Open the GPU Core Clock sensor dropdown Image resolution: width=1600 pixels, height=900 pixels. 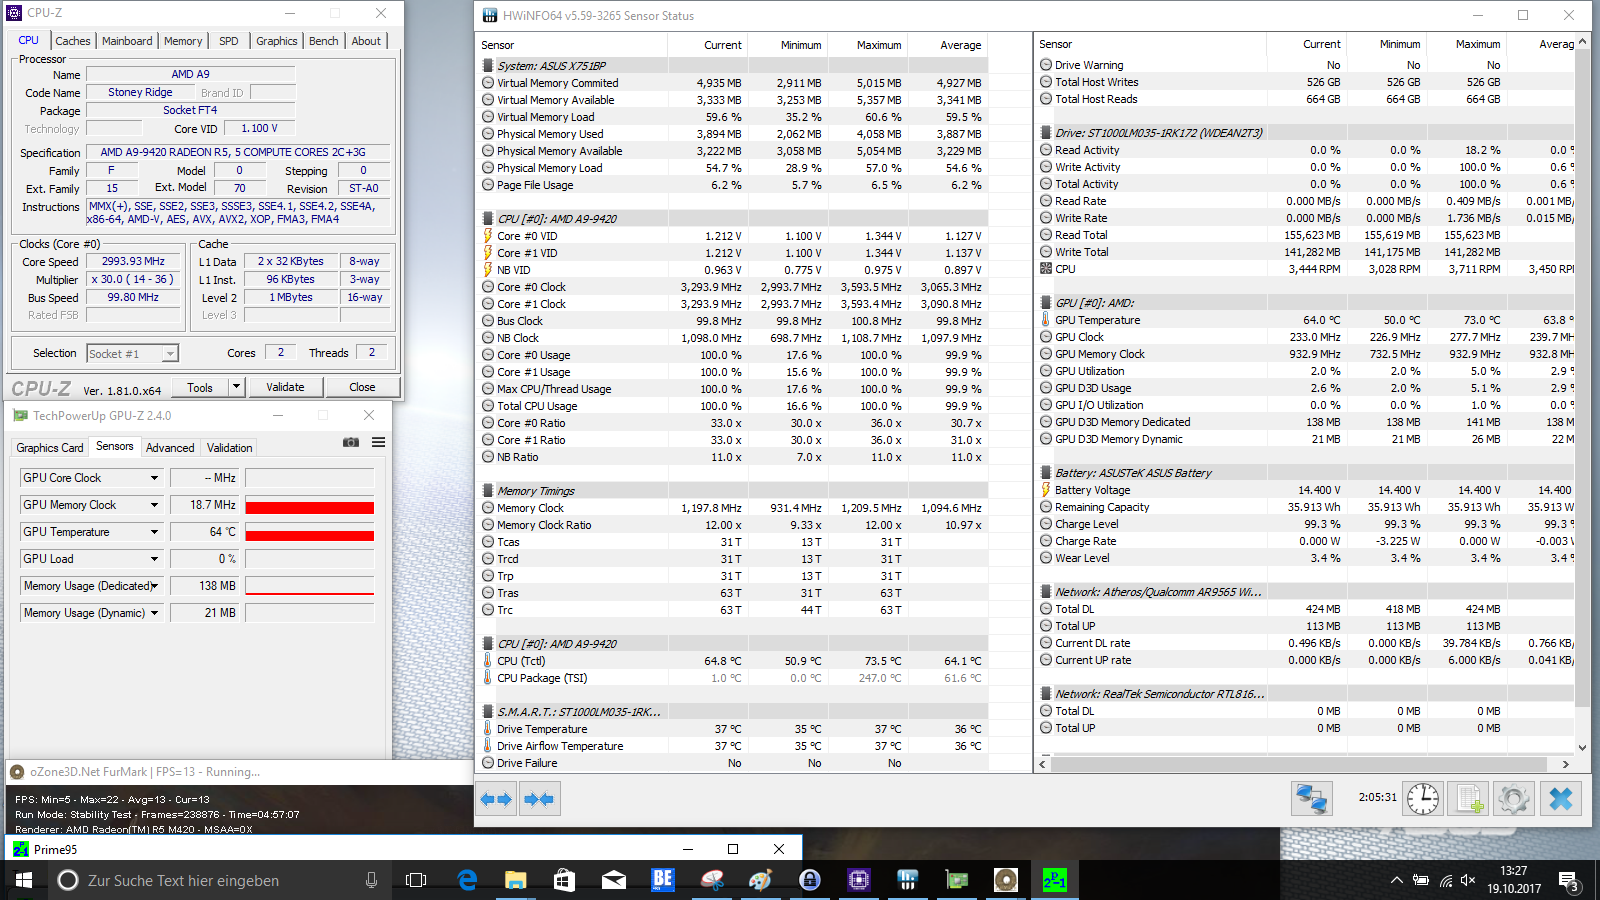pos(154,478)
